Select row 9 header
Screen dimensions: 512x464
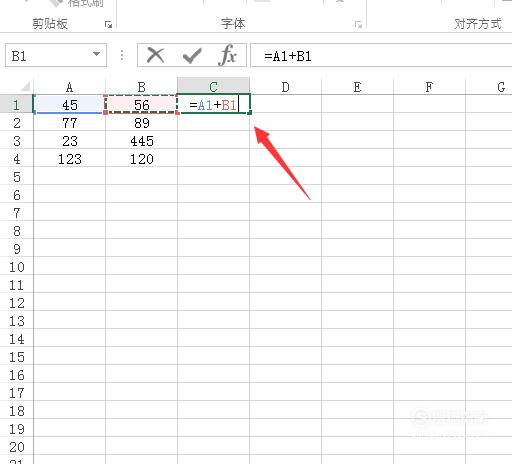tap(17, 248)
